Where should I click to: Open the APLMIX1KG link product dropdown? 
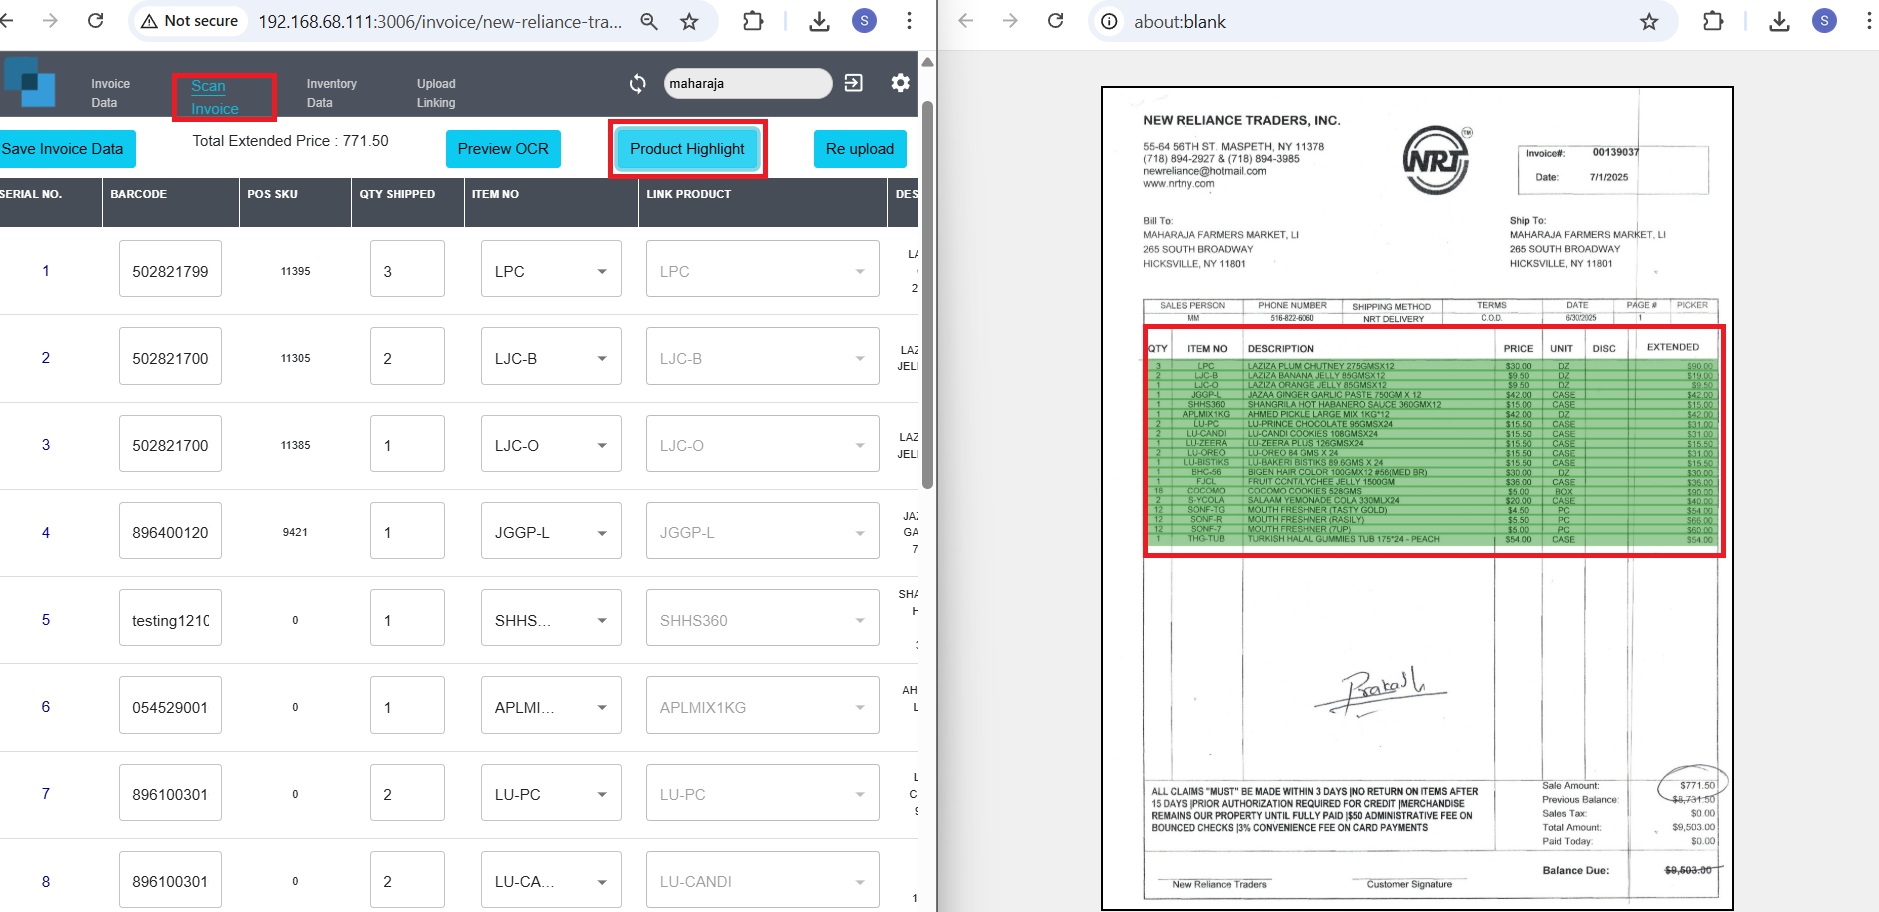762,705
